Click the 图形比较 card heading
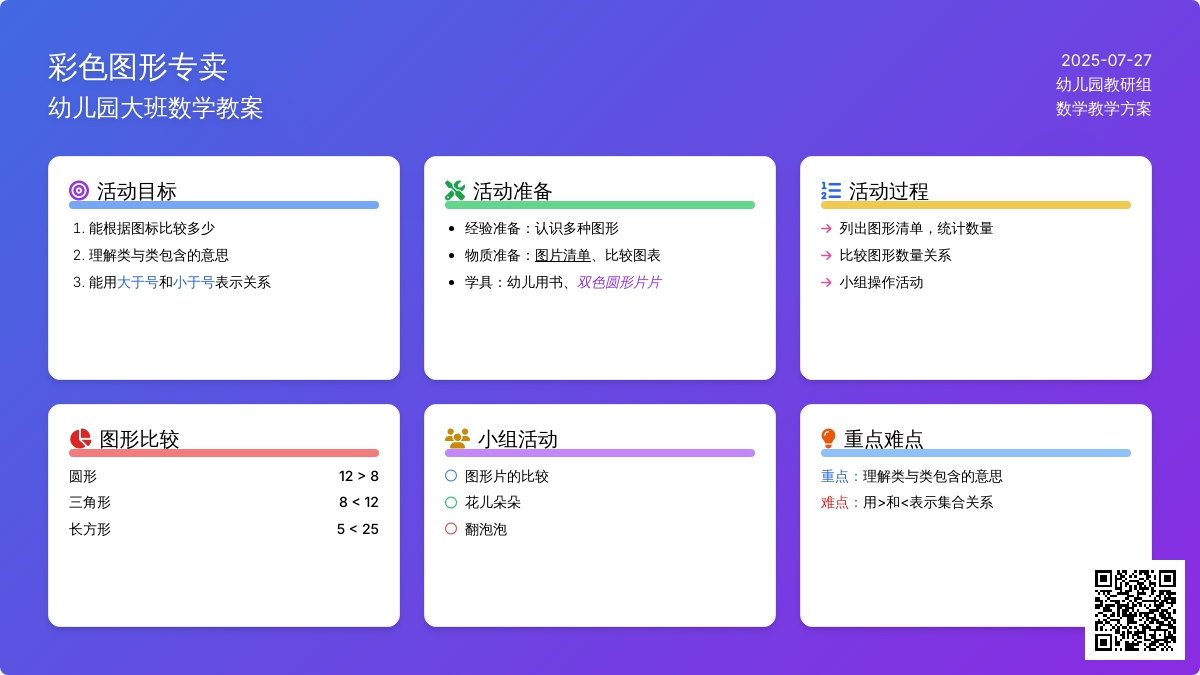1200x675 pixels. (140, 439)
